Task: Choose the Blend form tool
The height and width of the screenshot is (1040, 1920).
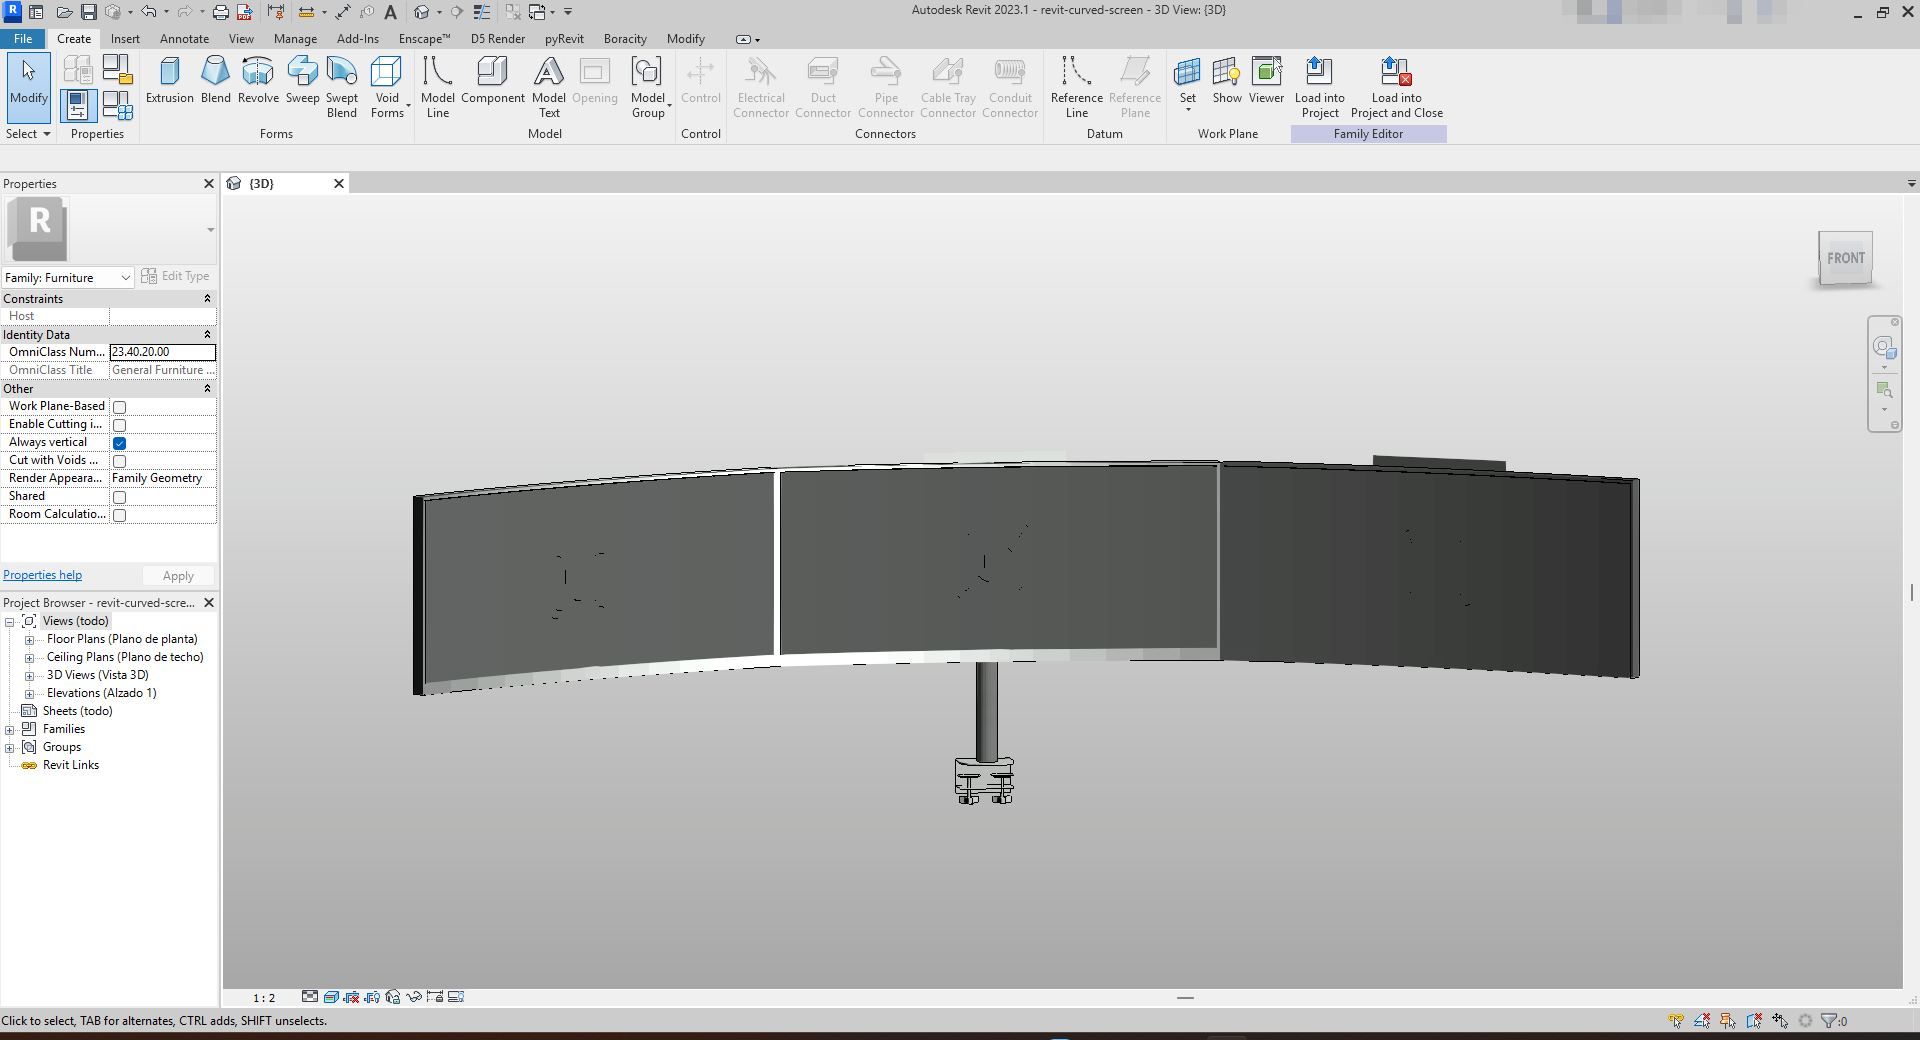Action: pyautogui.click(x=215, y=80)
